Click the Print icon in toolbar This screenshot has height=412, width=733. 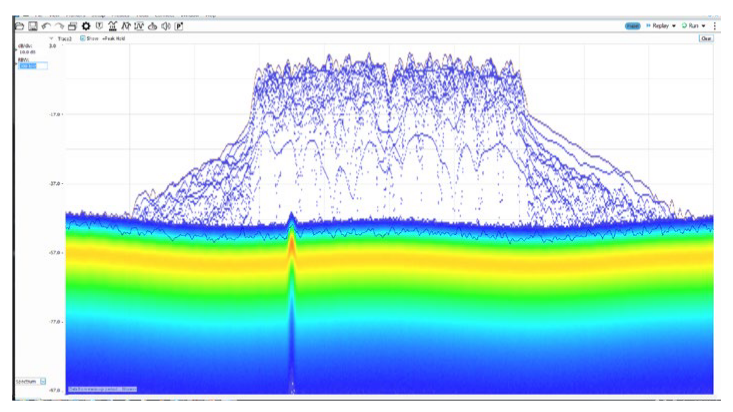(x=73, y=25)
